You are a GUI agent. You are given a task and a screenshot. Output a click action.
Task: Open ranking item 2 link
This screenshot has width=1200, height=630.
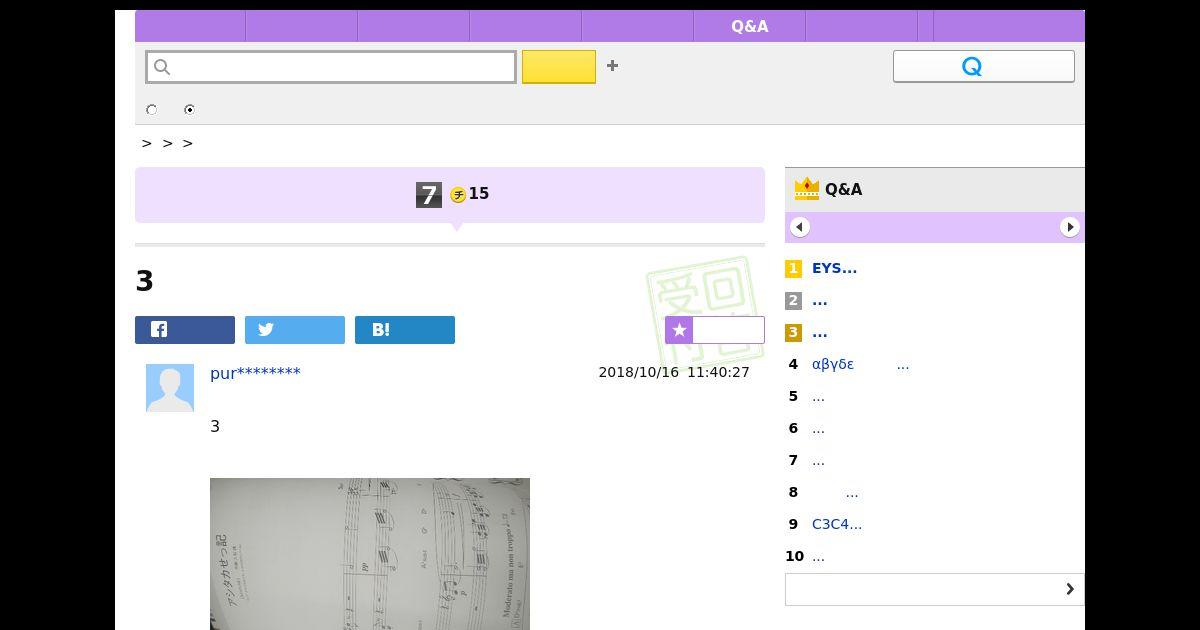pyautogui.click(x=820, y=300)
